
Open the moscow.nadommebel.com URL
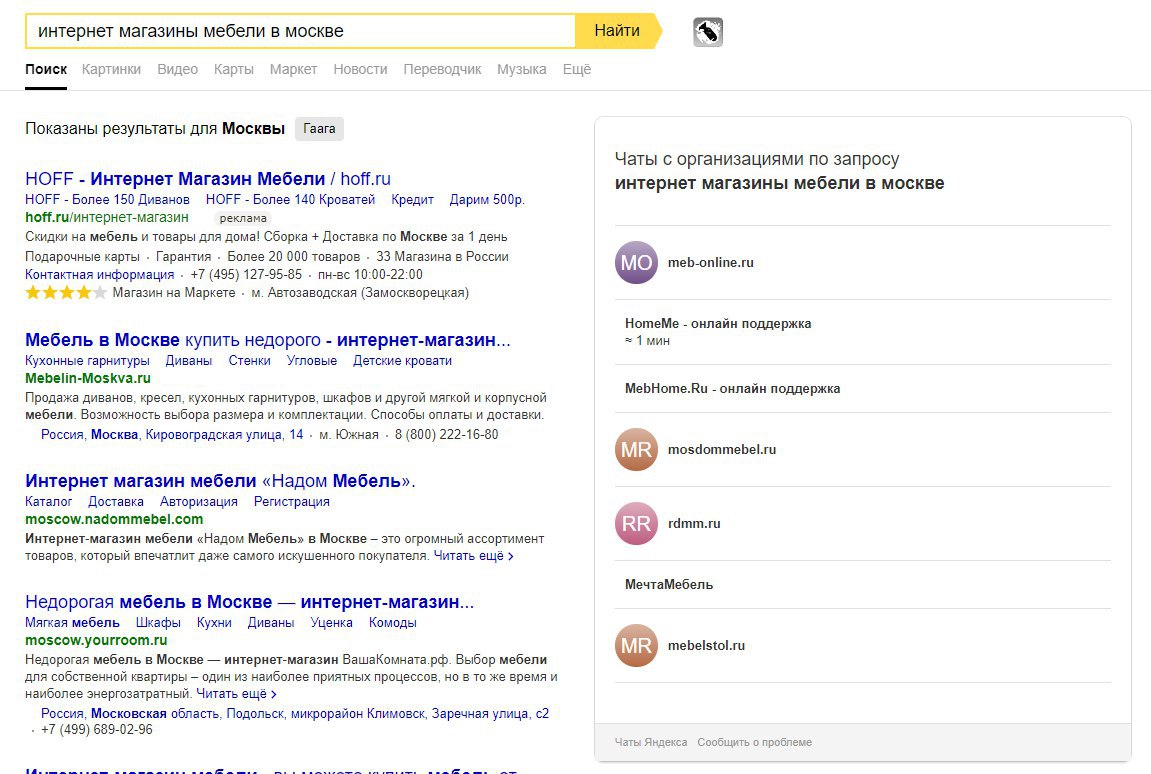115,519
